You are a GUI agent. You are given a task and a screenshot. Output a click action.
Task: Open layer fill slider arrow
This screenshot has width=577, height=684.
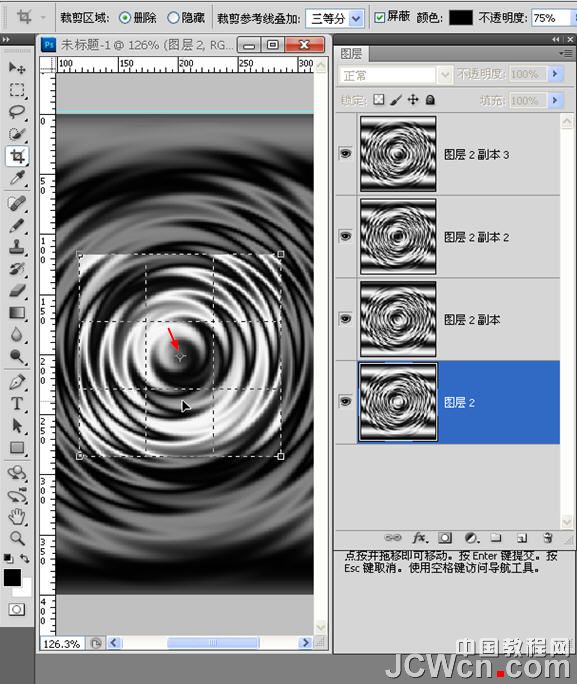pos(555,100)
